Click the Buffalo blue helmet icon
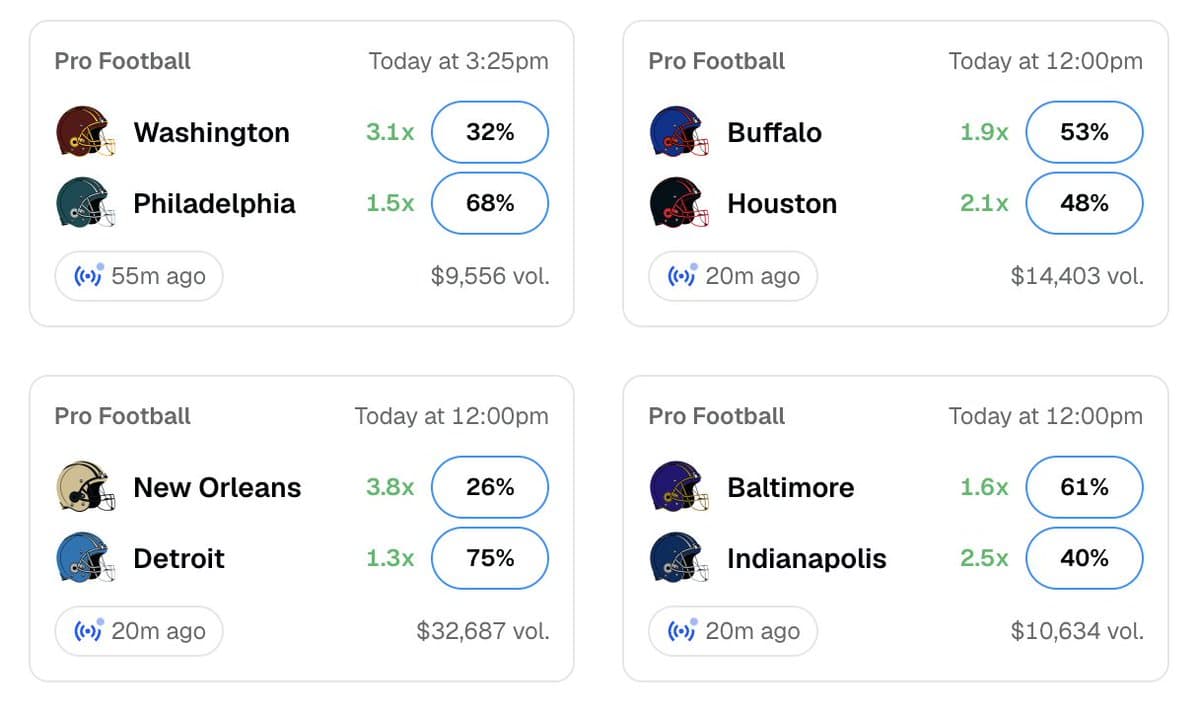This screenshot has height=714, width=1199. click(x=680, y=131)
